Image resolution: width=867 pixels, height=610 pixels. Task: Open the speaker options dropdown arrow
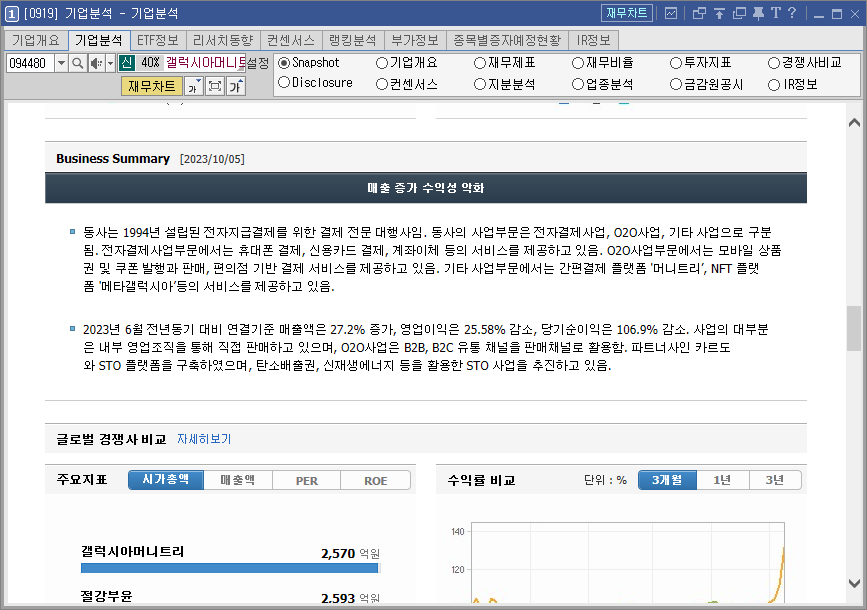click(x=110, y=64)
